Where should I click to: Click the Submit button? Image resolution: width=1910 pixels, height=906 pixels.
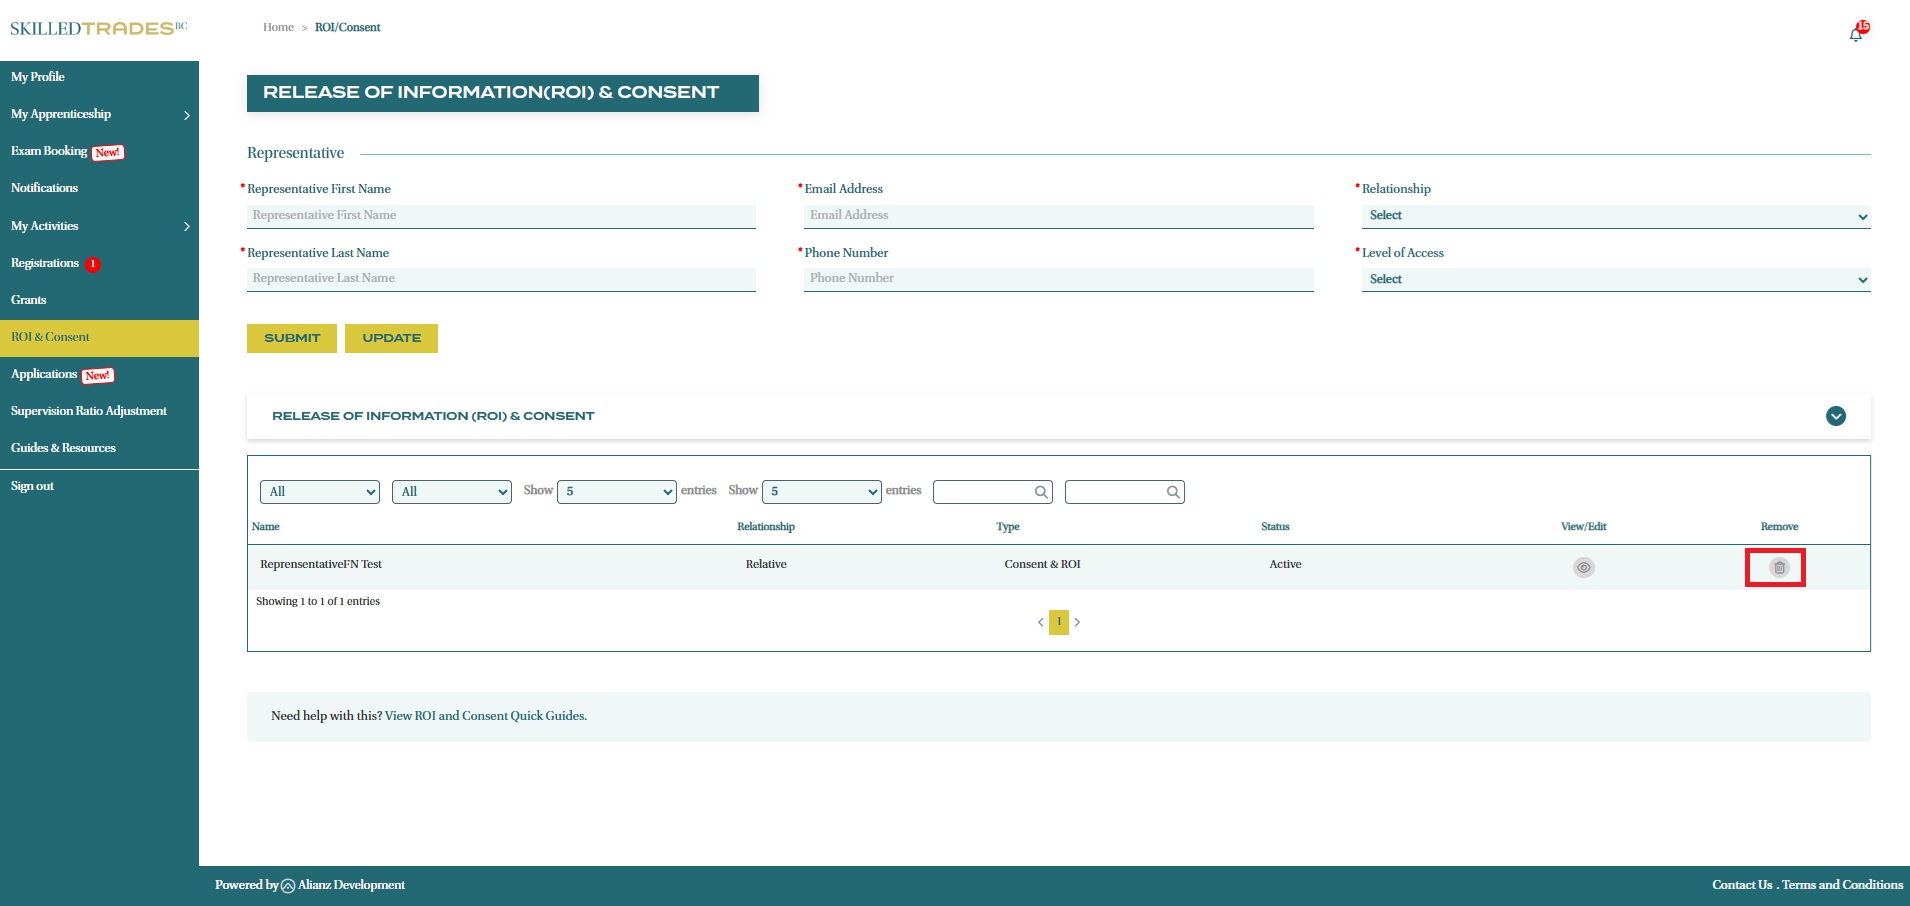click(292, 338)
